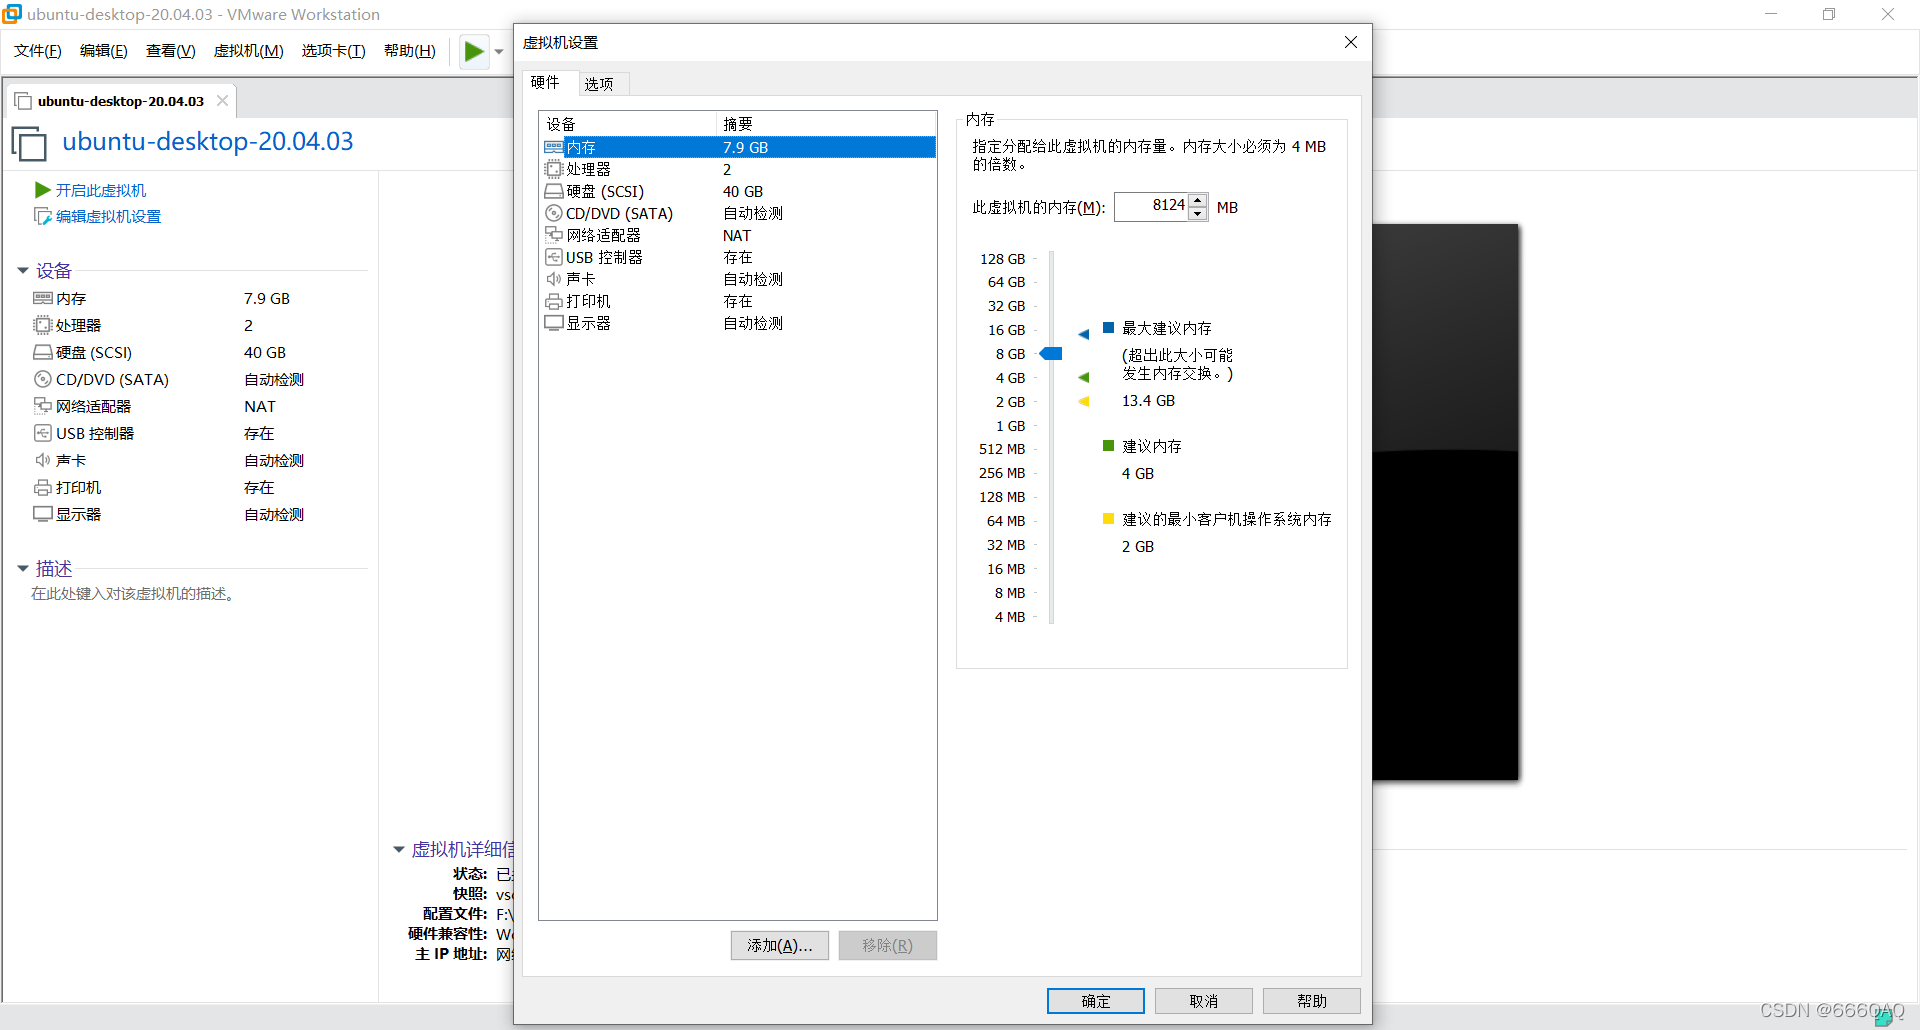Click the sound card speaker icon in the dialog list
Viewport: 1920px width, 1030px height.
point(554,279)
